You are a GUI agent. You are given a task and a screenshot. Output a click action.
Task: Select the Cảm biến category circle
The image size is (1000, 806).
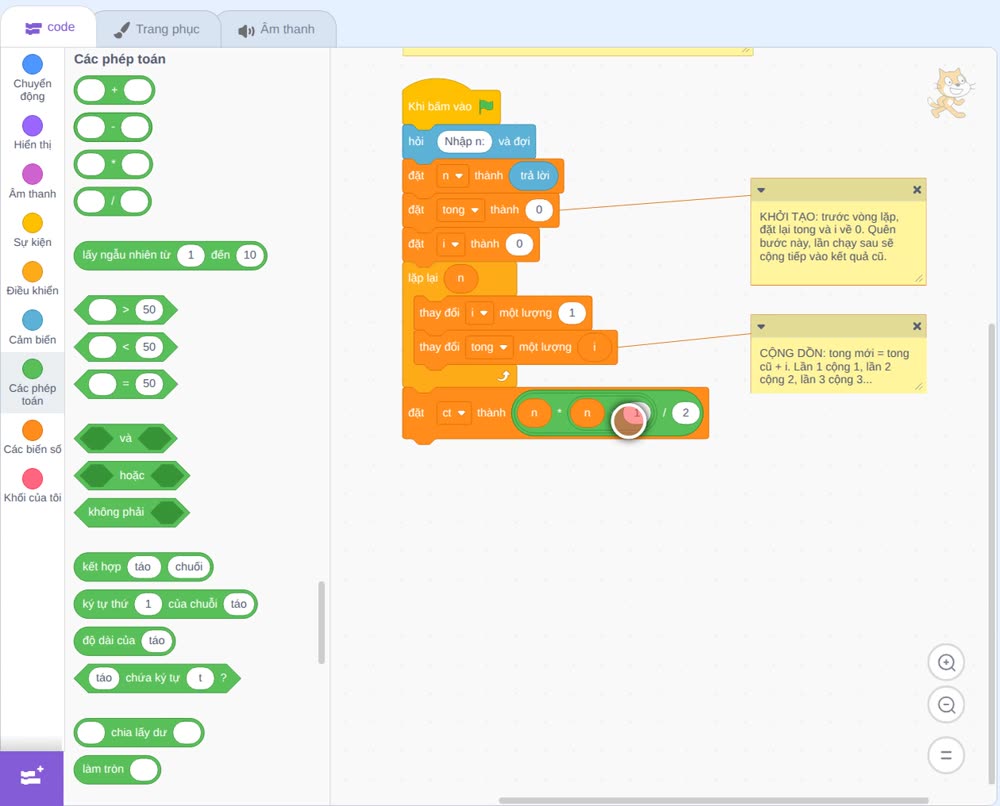[x=33, y=320]
